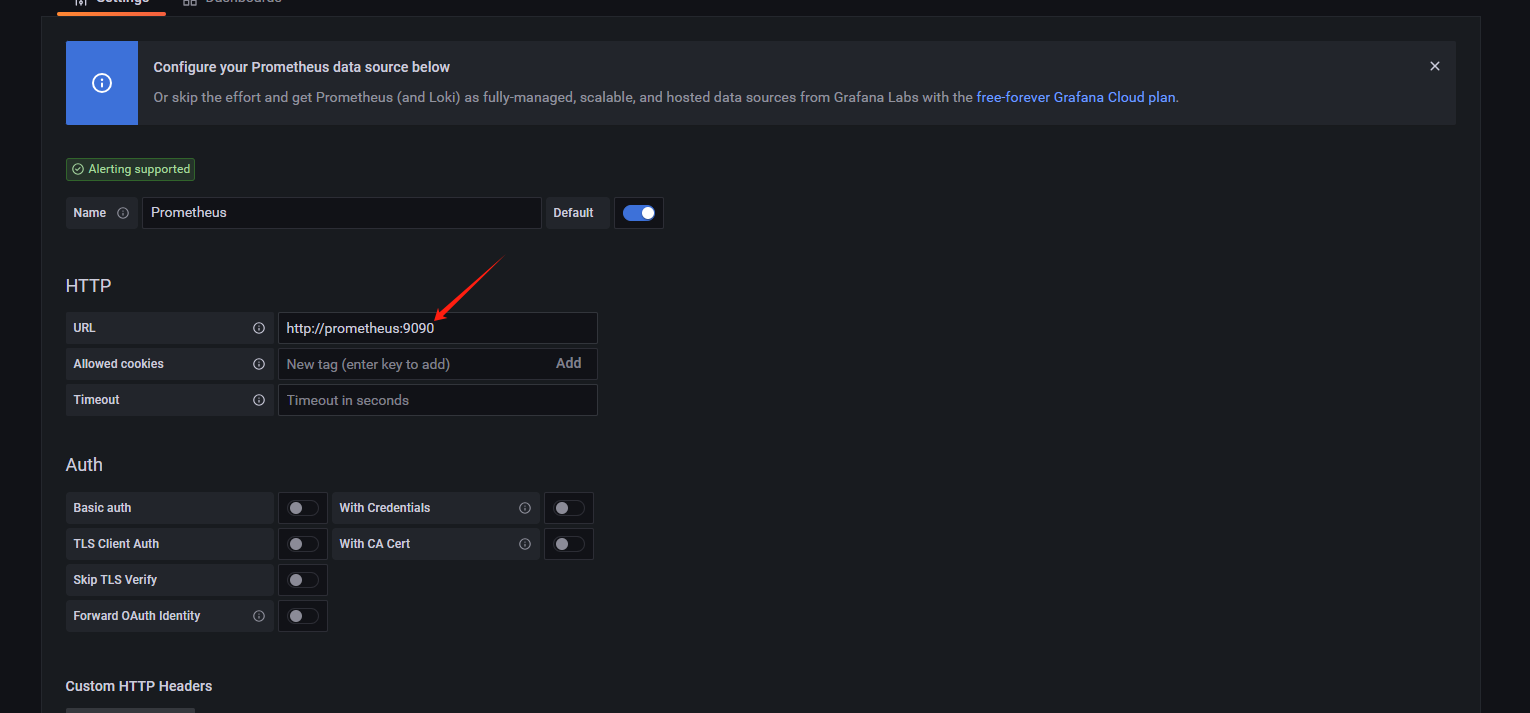
Task: Focus the Timeout in seconds field
Action: (437, 400)
